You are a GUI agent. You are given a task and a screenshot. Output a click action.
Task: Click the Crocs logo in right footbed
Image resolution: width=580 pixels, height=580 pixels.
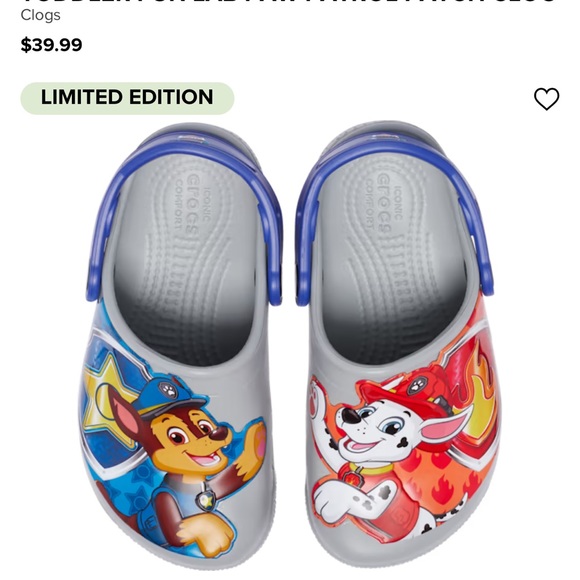click(x=385, y=203)
